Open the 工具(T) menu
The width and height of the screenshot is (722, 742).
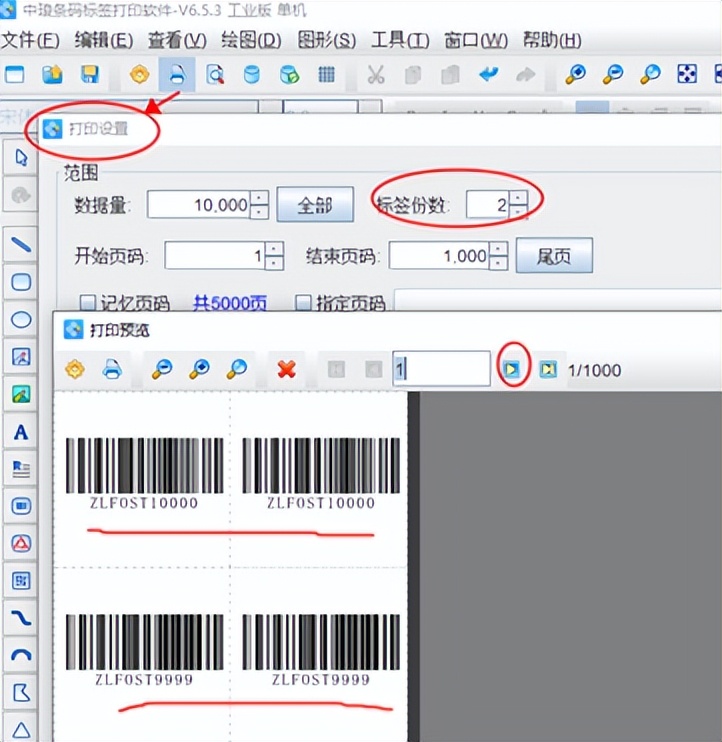400,40
